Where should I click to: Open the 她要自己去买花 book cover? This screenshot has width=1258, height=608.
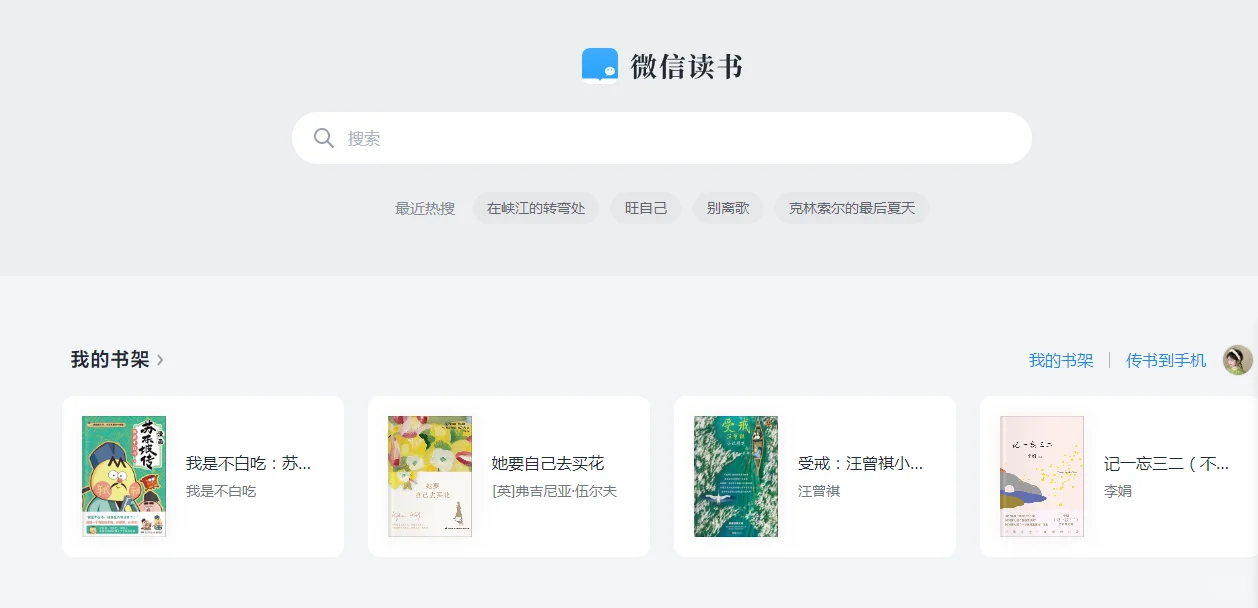(x=430, y=476)
